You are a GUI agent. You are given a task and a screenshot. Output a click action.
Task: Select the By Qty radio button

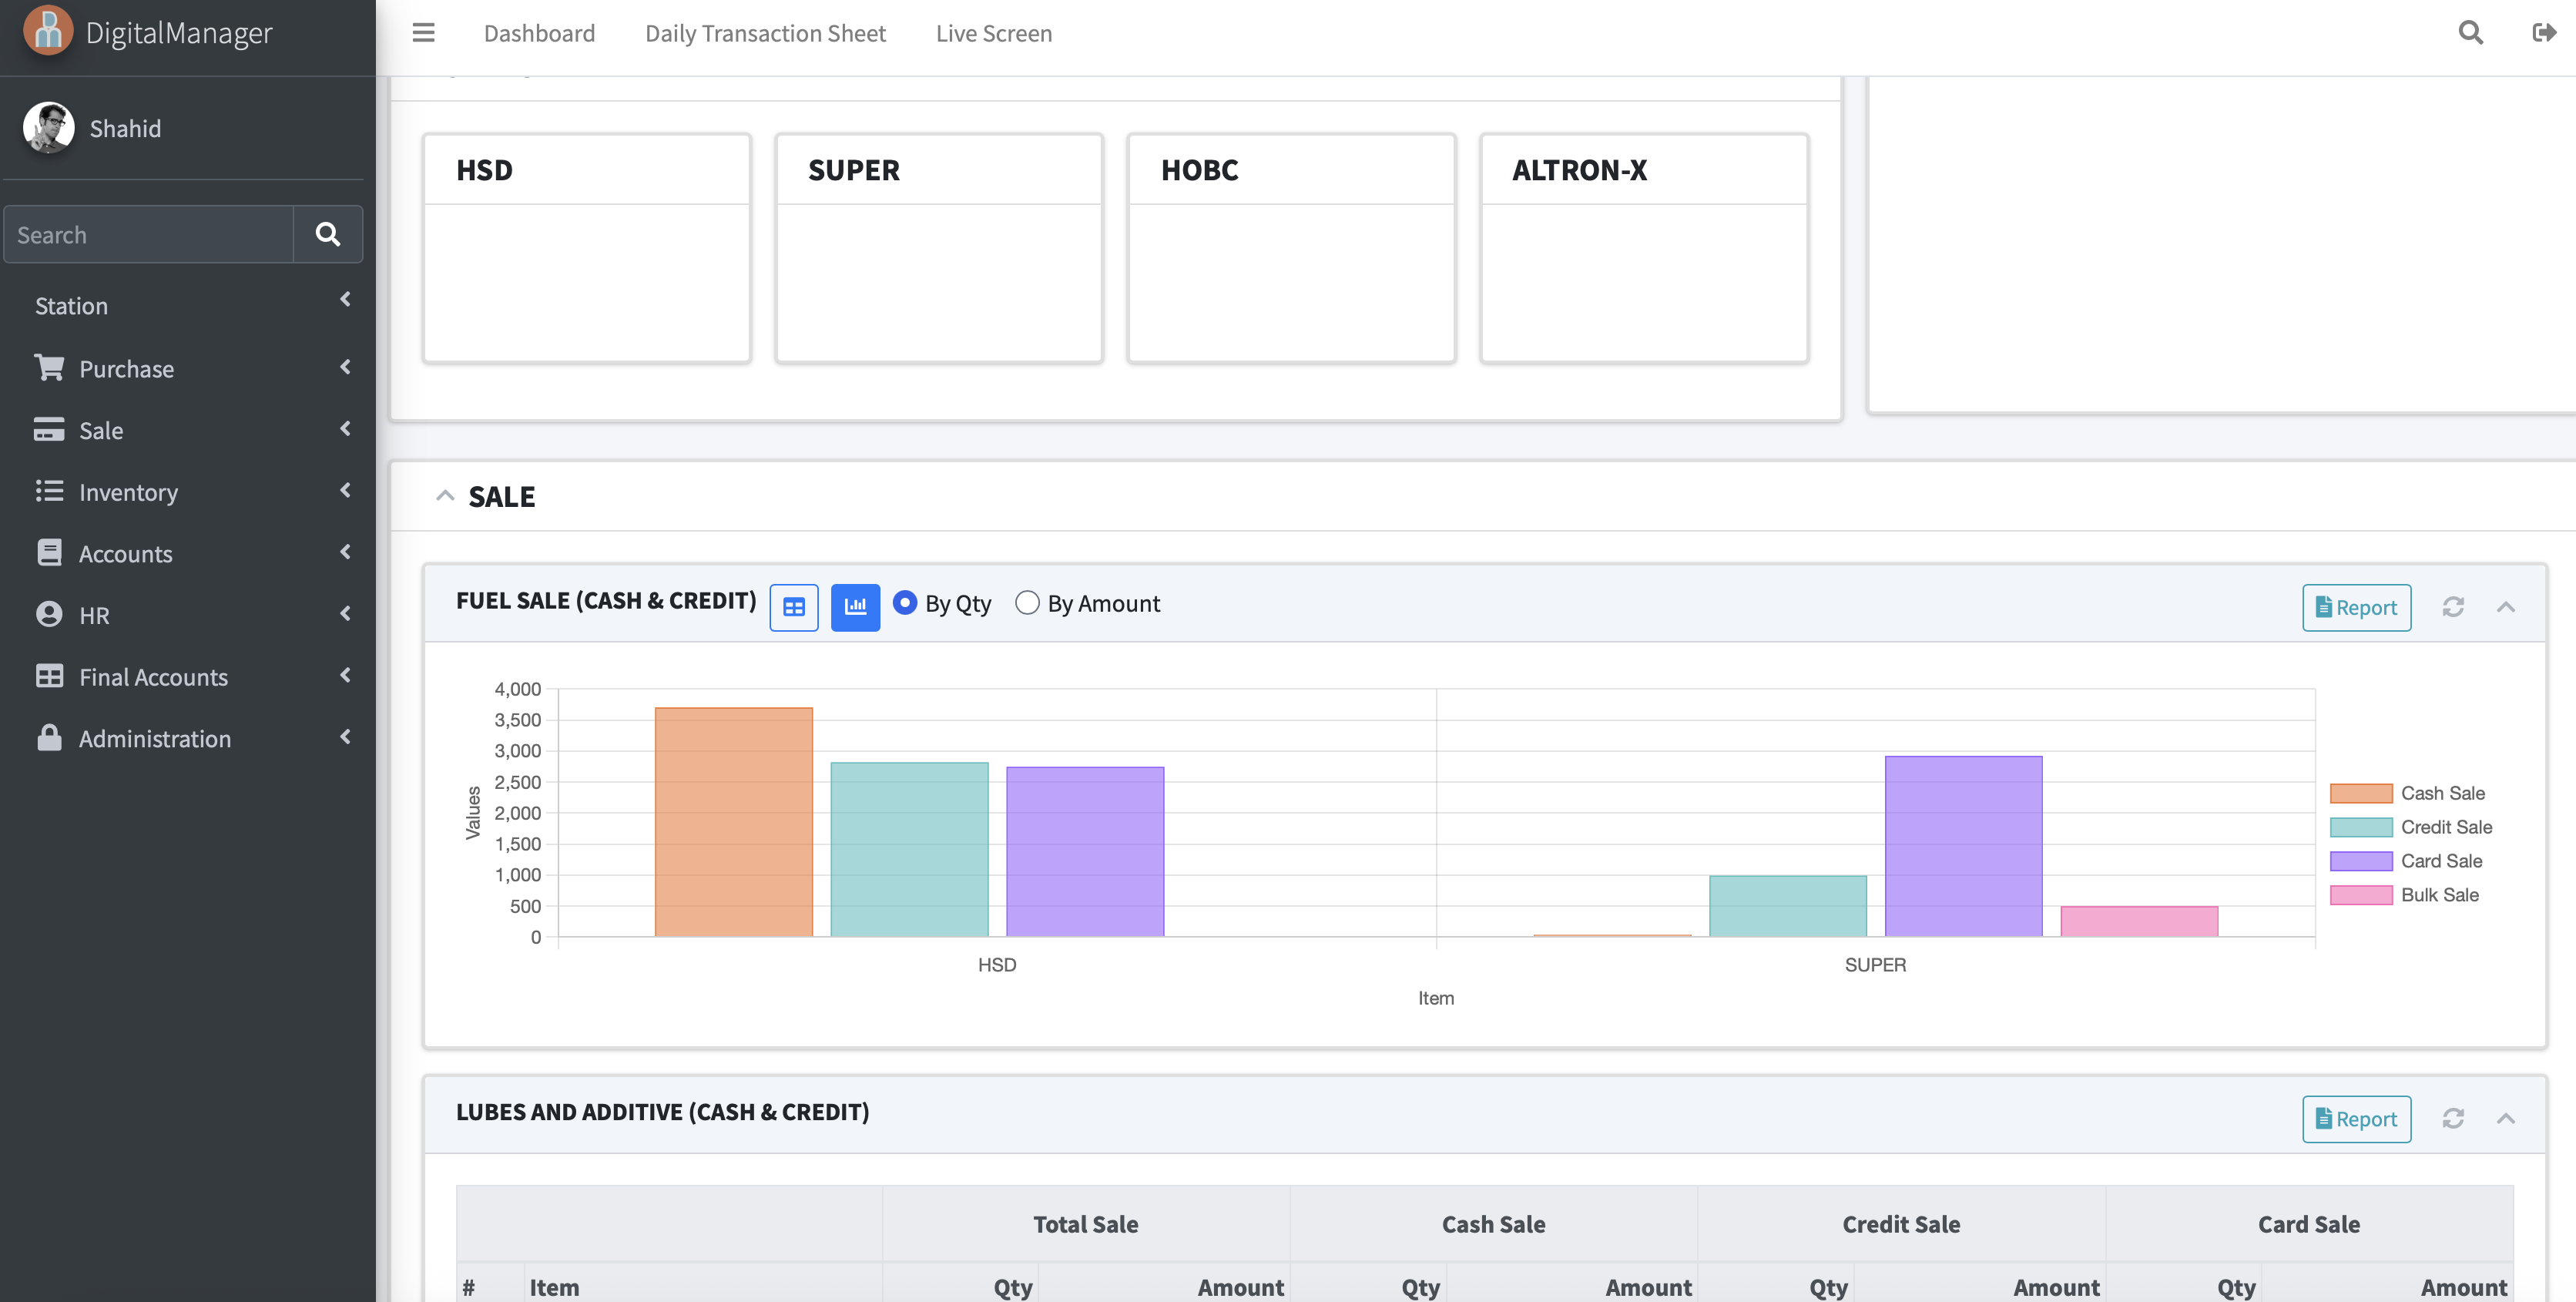905,603
